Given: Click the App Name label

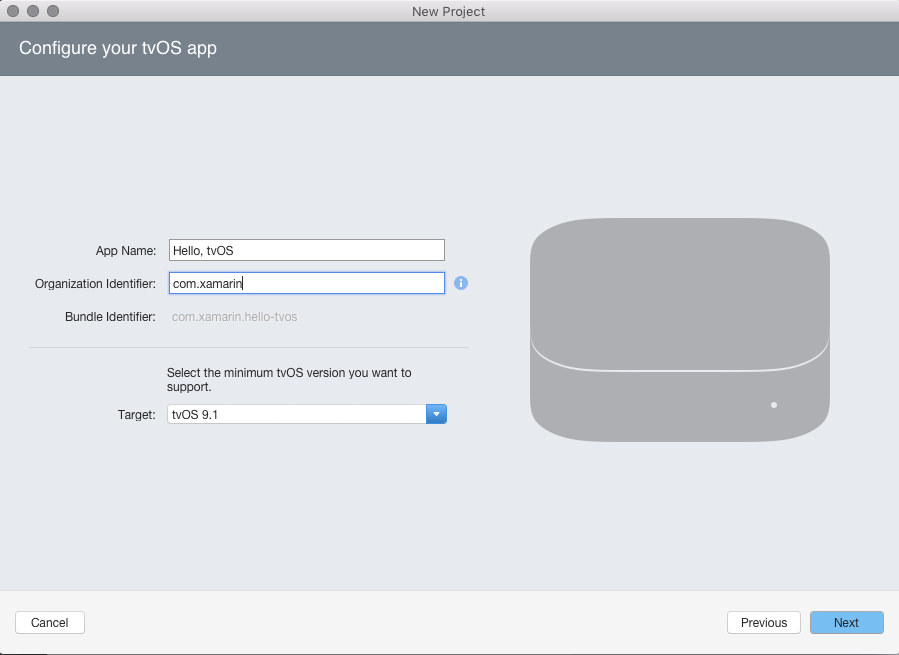Looking at the screenshot, I should coord(125,250).
